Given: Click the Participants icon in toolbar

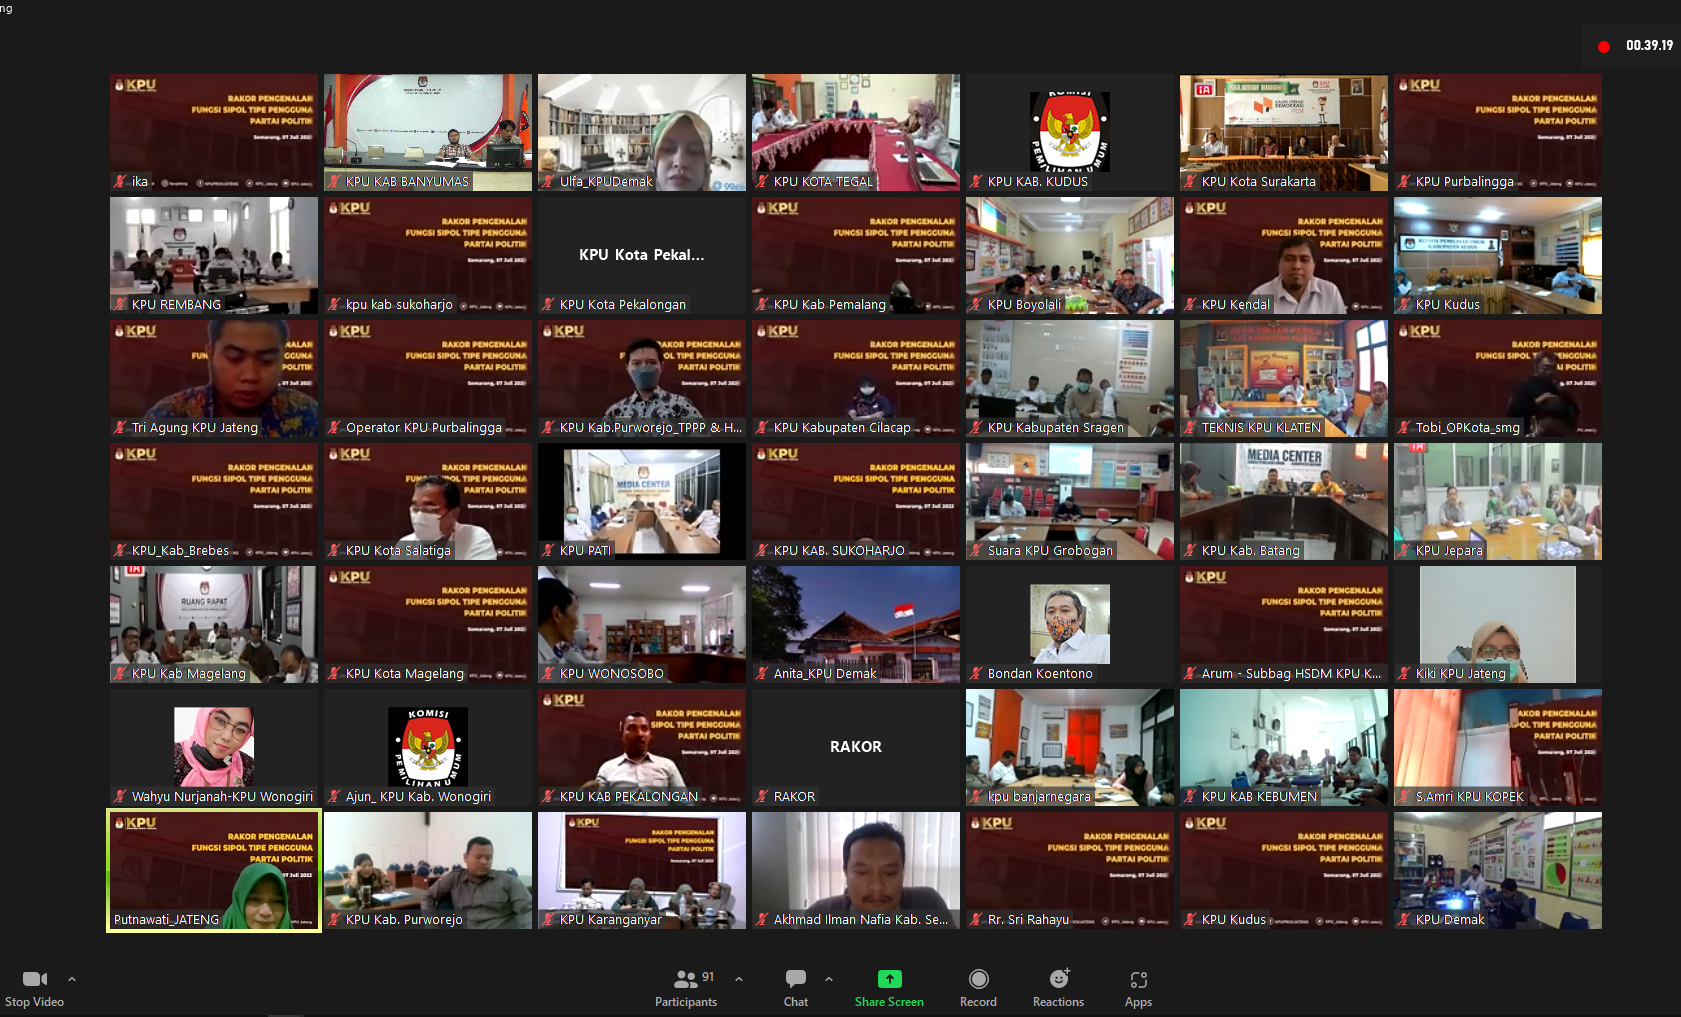Looking at the screenshot, I should 686,979.
